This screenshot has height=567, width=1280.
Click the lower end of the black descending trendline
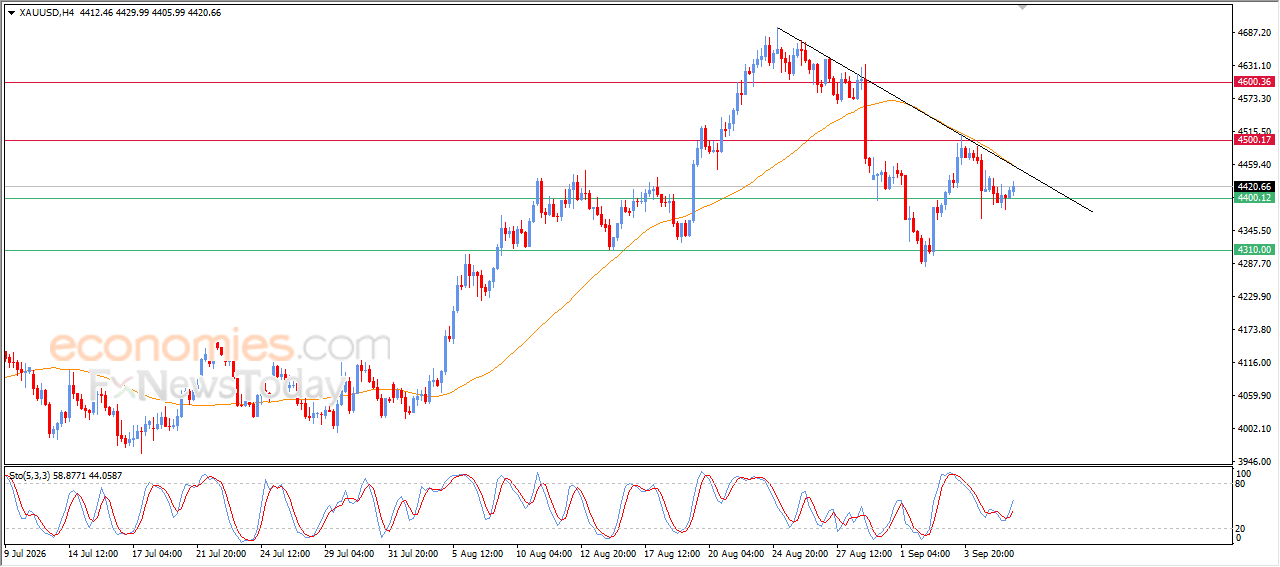(x=1091, y=211)
